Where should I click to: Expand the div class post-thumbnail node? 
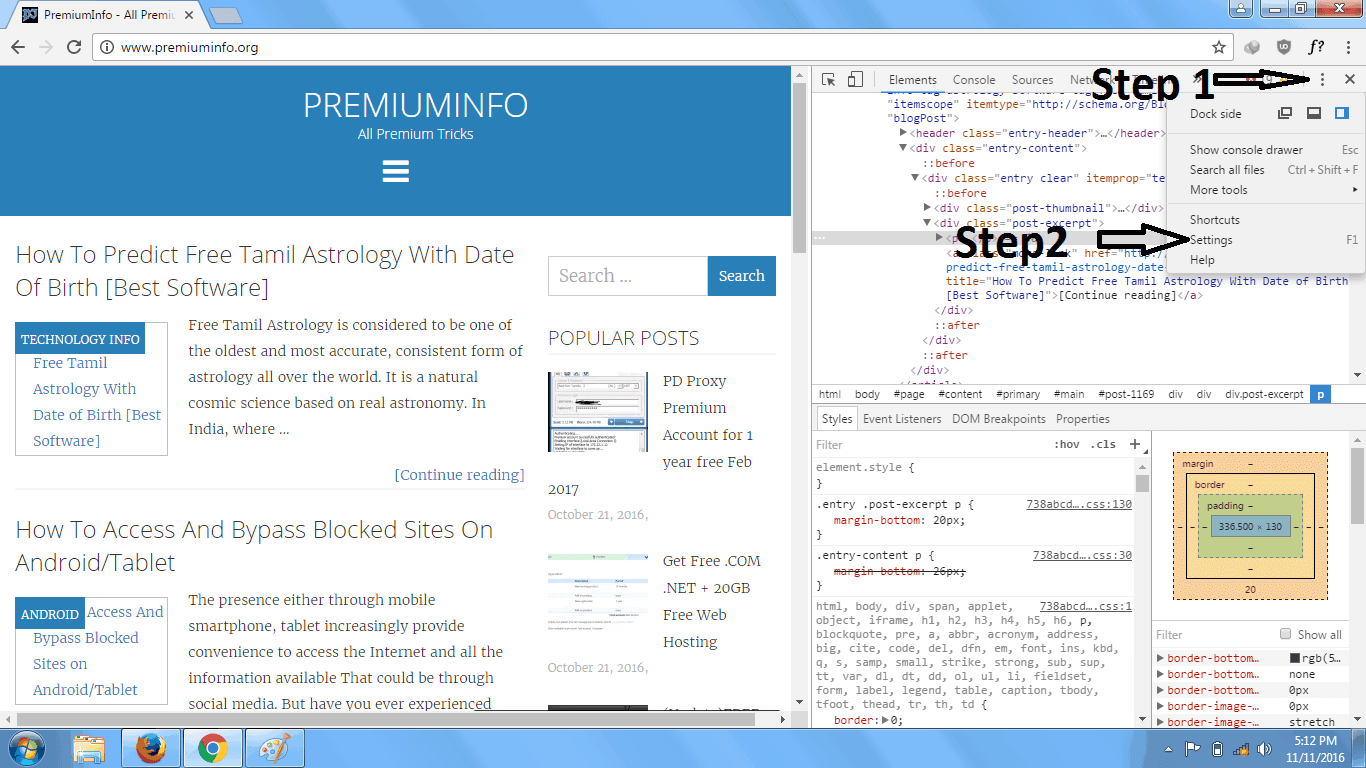click(x=927, y=208)
